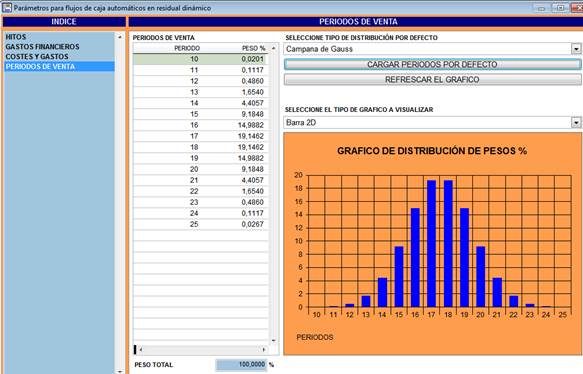The image size is (583, 374).
Task: Click CARGAR PERIODOS POR DEFECTO button
Action: 432,64
